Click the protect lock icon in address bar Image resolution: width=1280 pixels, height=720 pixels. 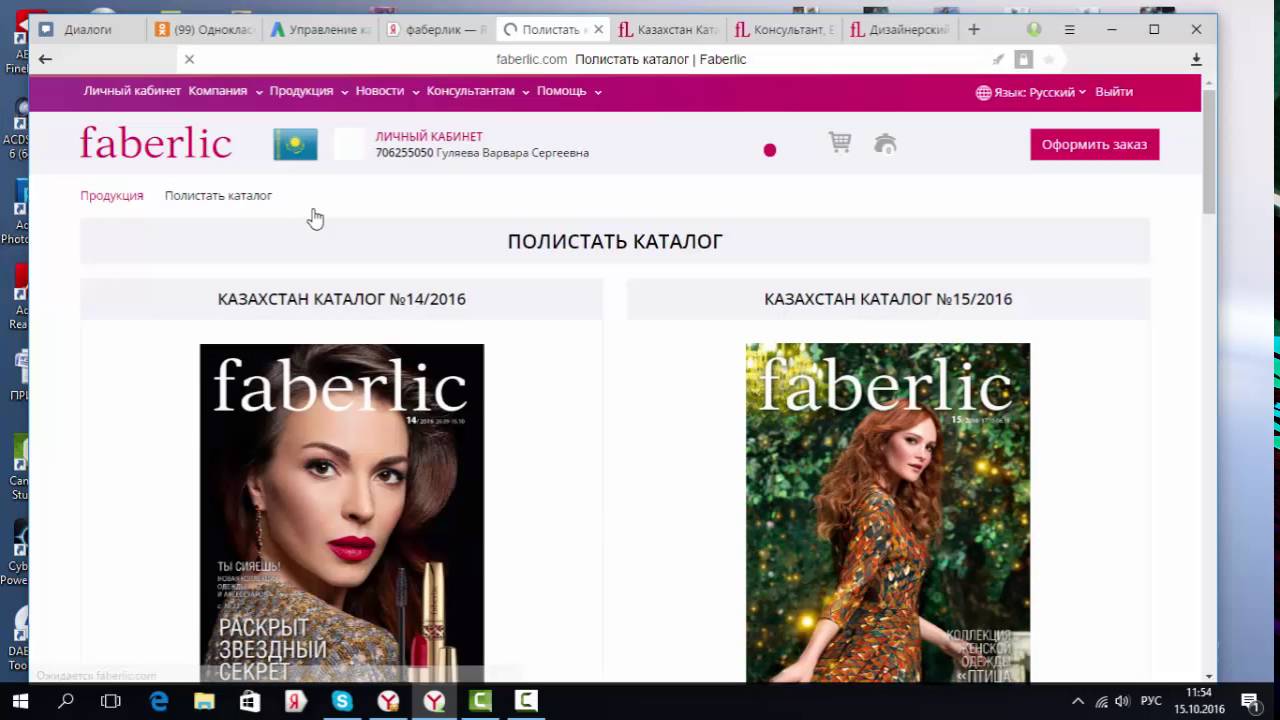1023,59
